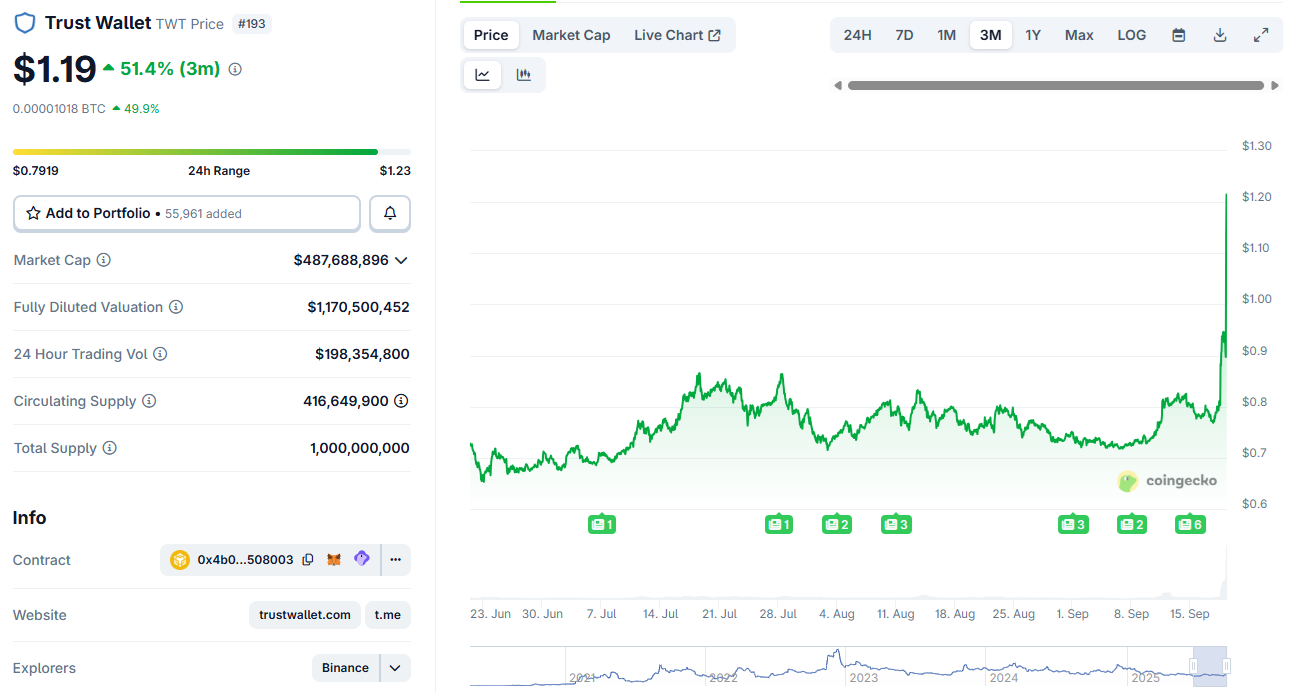The width and height of the screenshot is (1298, 693).
Task: Select the 1Y time range
Action: tap(1033, 35)
